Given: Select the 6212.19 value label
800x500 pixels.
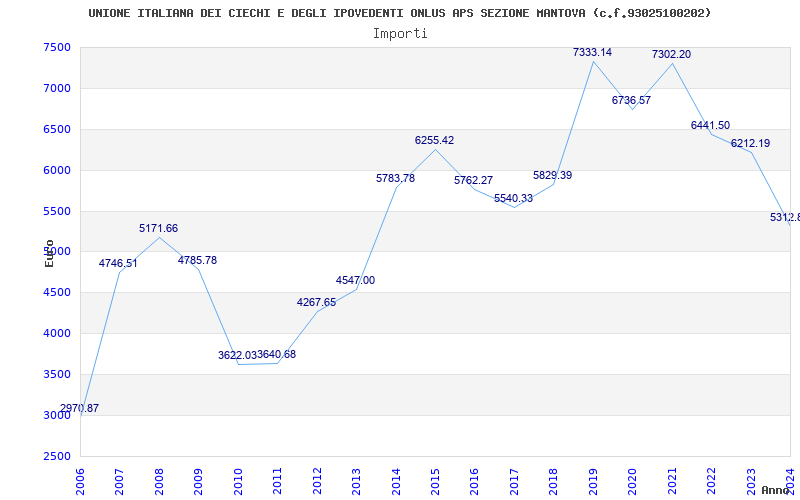Looking at the screenshot, I should coord(751,144).
